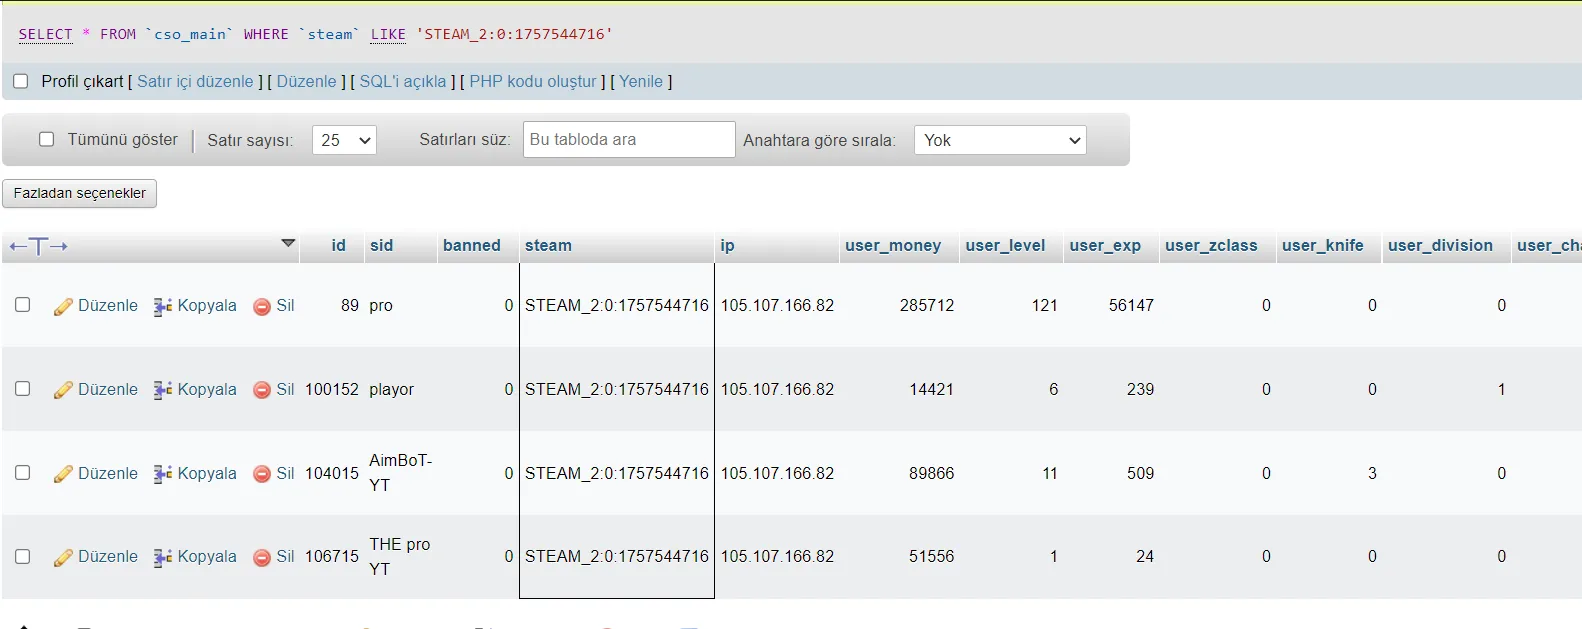Image resolution: width=1582 pixels, height=629 pixels.
Task: Click the pencil edit icon for row 89
Action: pyautogui.click(x=63, y=306)
